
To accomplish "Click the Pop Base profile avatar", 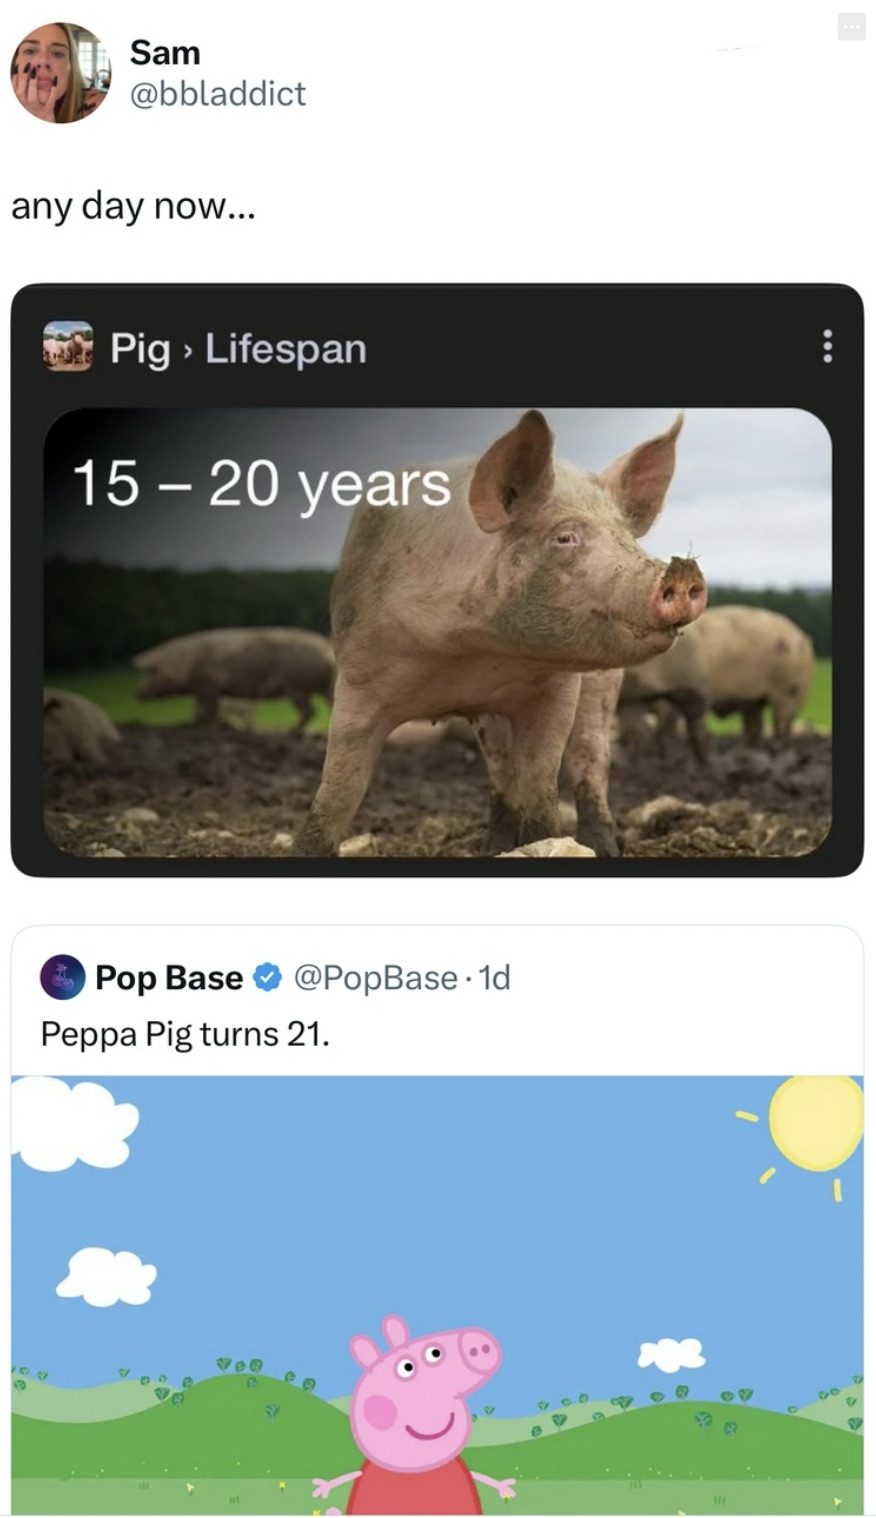I will [x=62, y=977].
